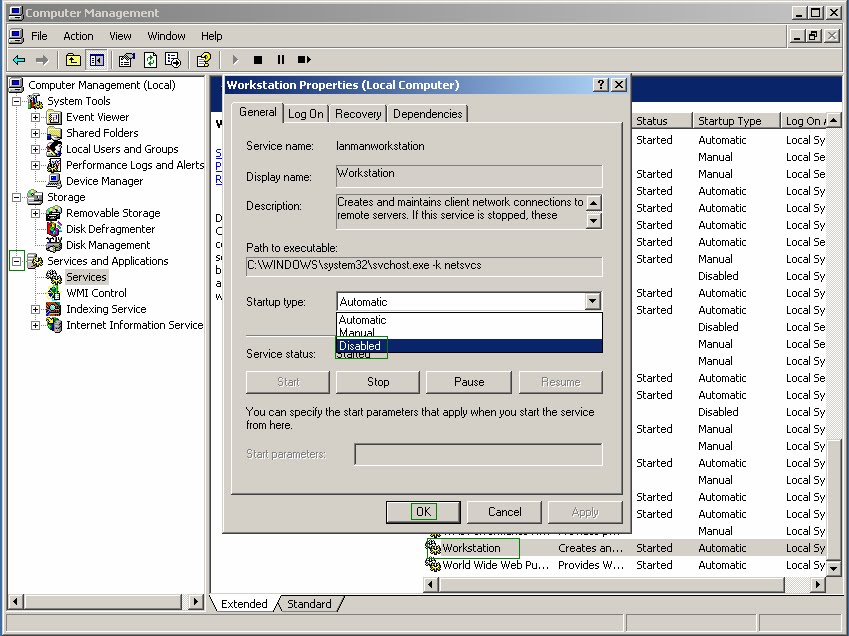Switch to the Log On tab

pyautogui.click(x=305, y=113)
